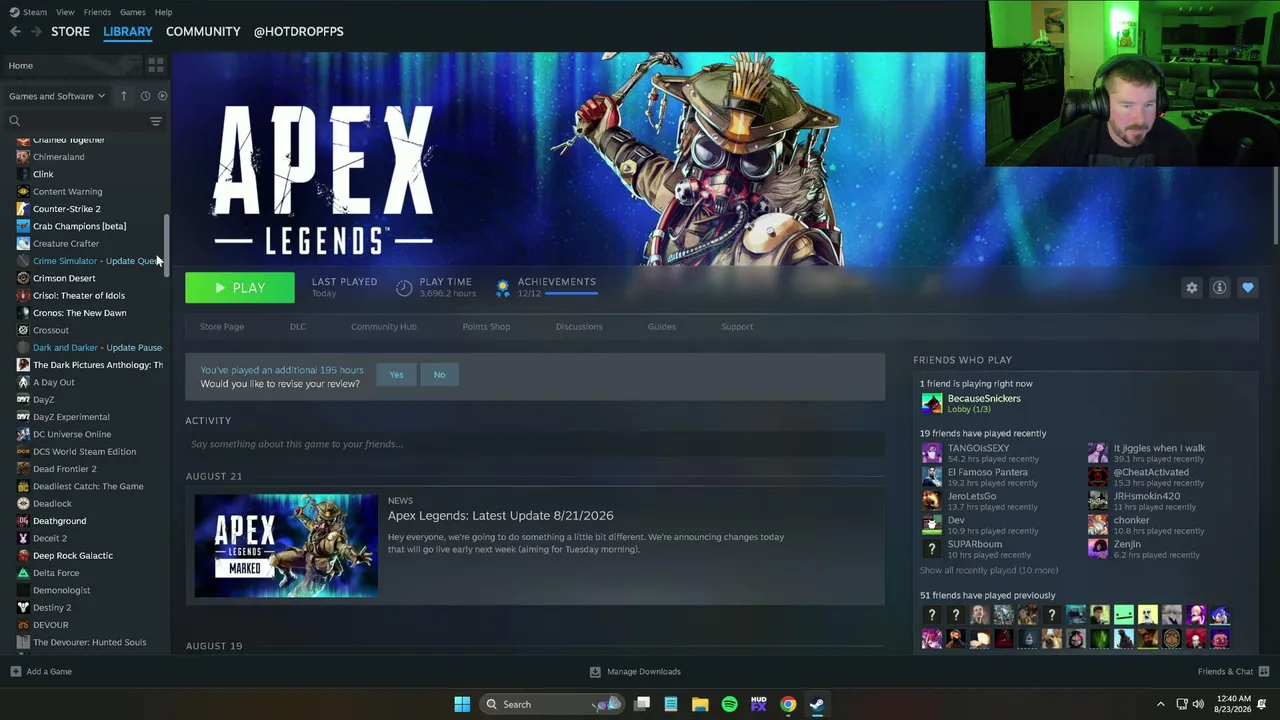Launch Spotify from the taskbar
This screenshot has height=720, width=1280.
pos(730,704)
